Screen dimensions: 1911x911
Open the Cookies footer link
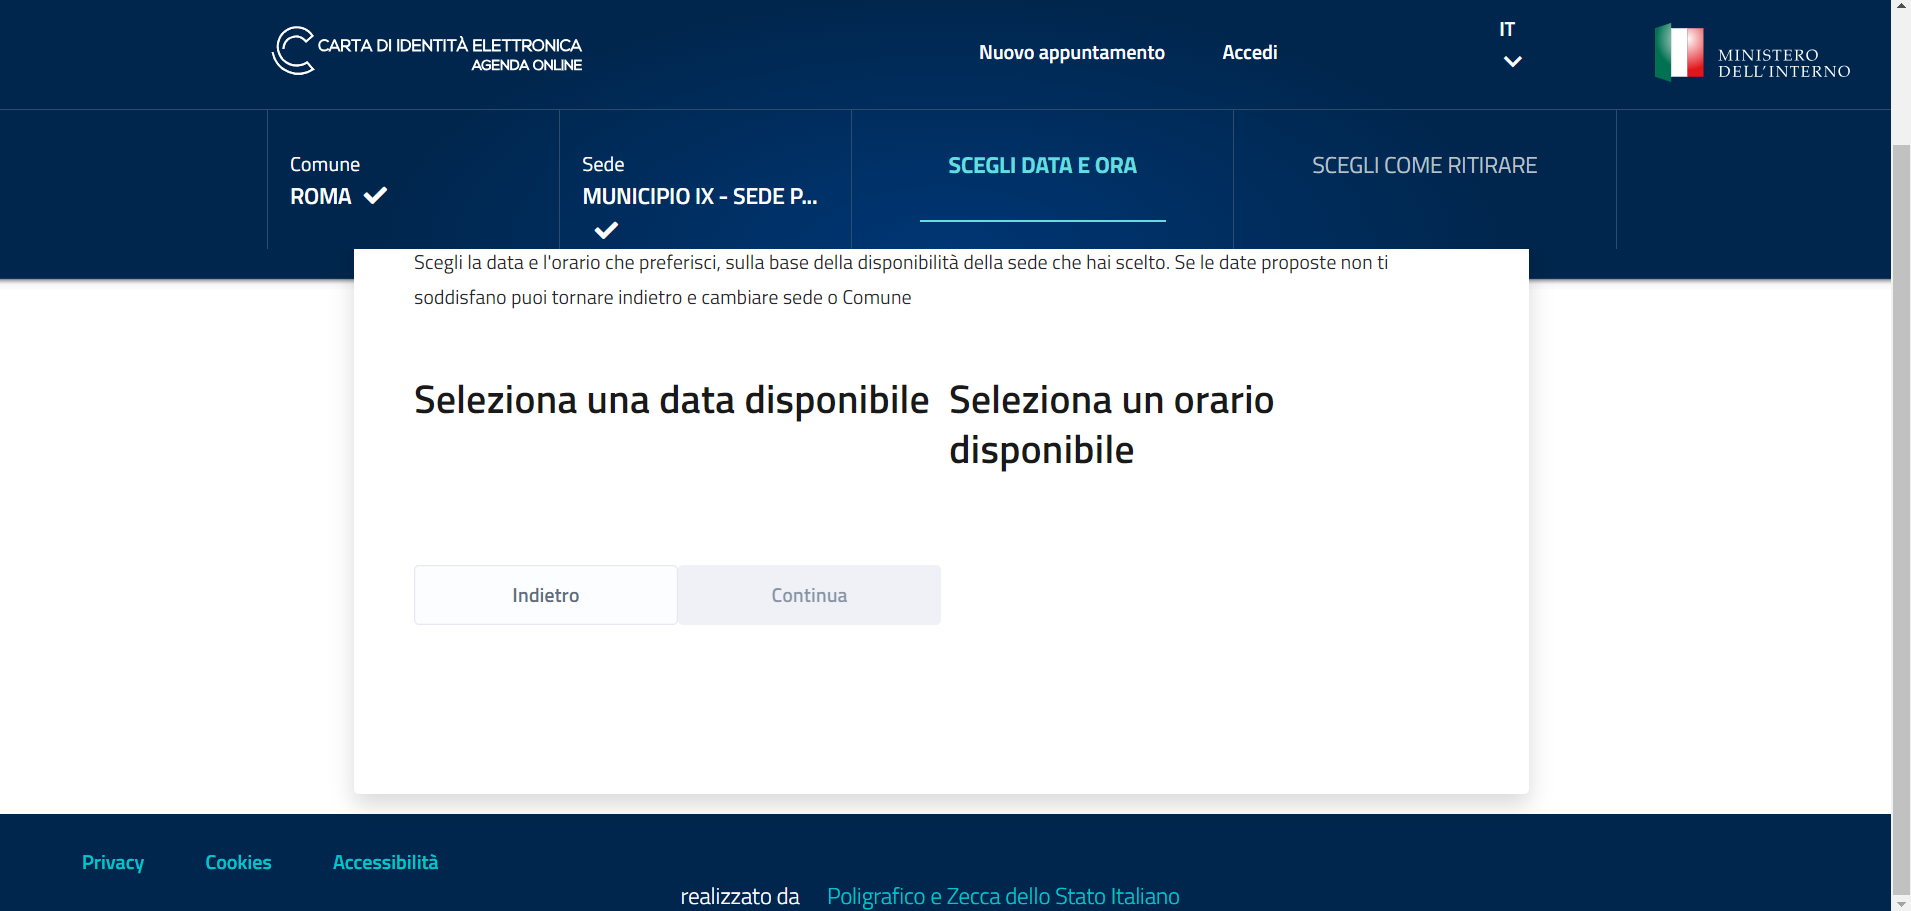tap(238, 862)
